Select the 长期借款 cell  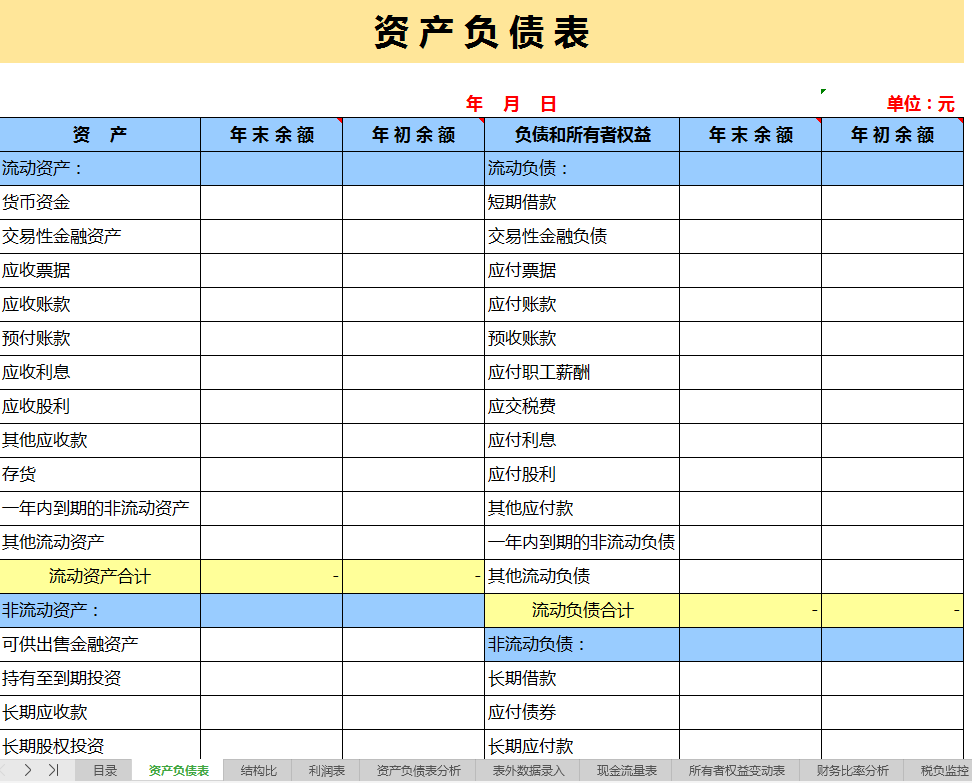point(582,679)
